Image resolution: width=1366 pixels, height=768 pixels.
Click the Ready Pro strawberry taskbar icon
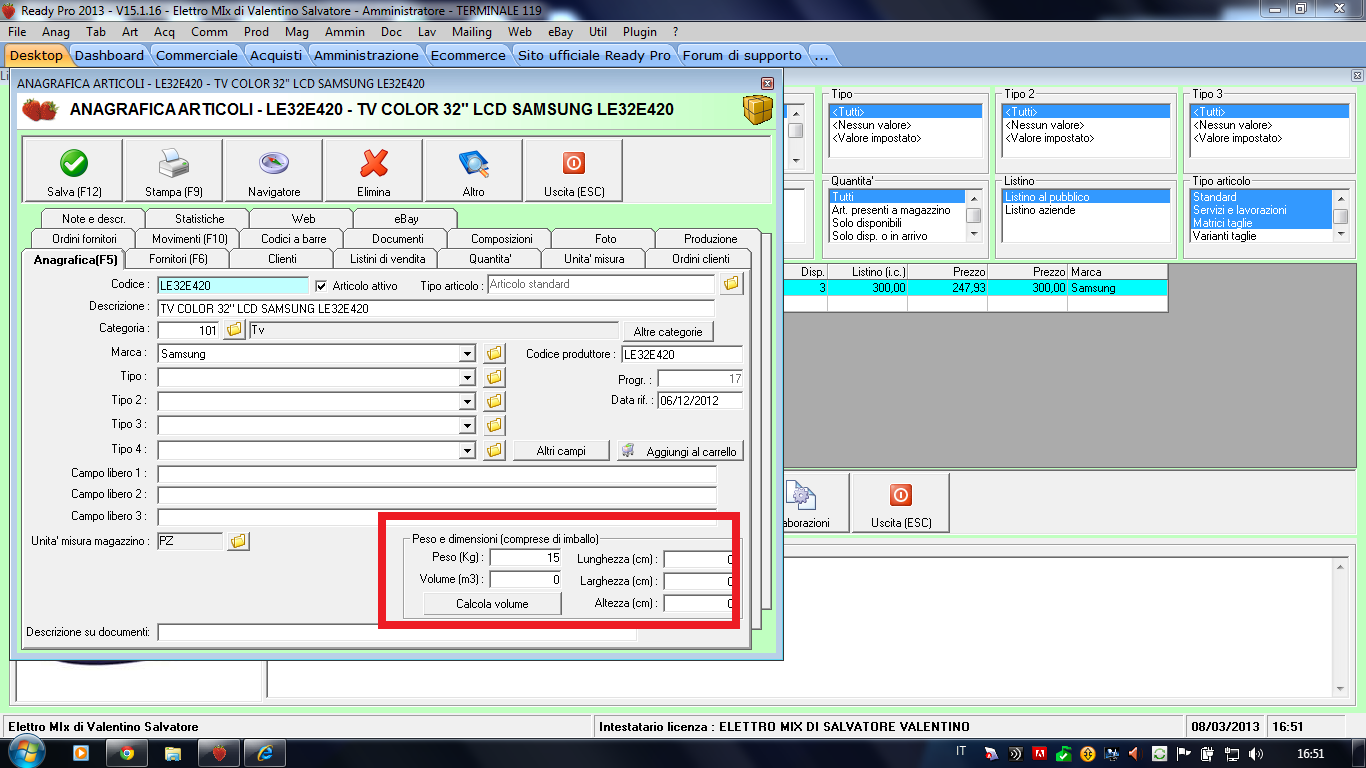click(219, 753)
